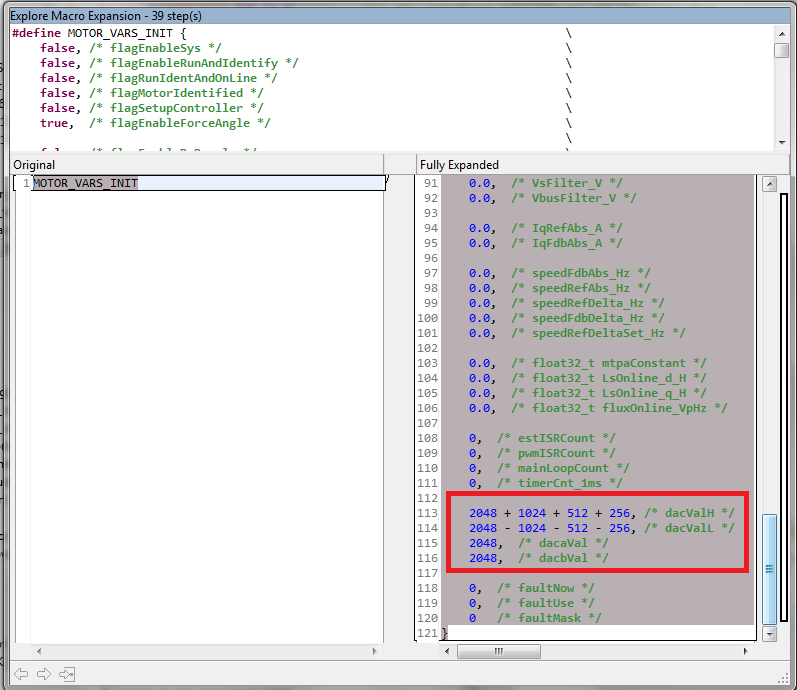Click line 108 estISRCount
This screenshot has width=797, height=690.
(542, 438)
